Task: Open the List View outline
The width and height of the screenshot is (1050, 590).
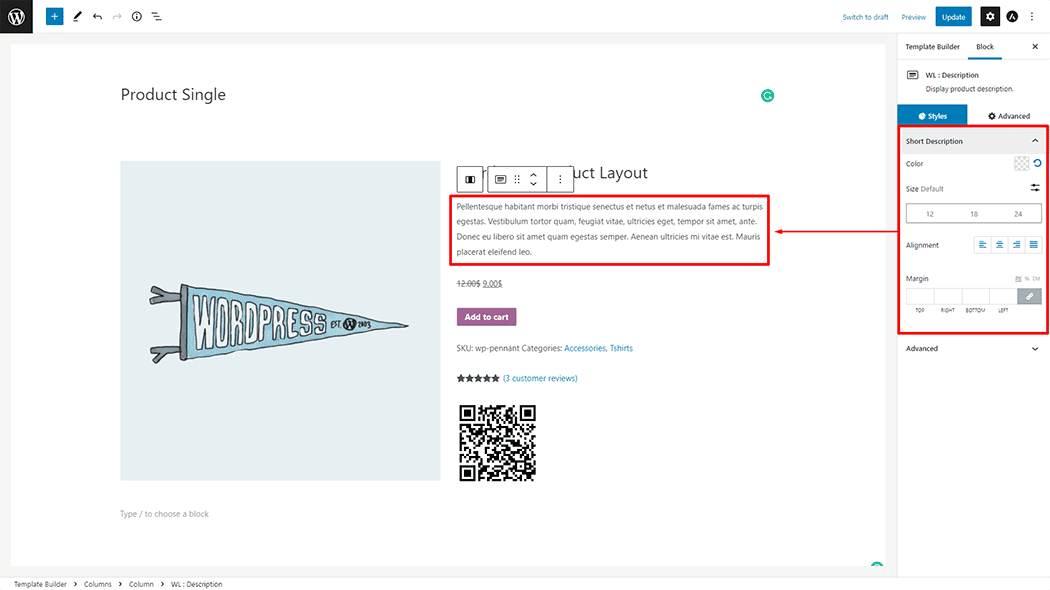Action: point(157,17)
